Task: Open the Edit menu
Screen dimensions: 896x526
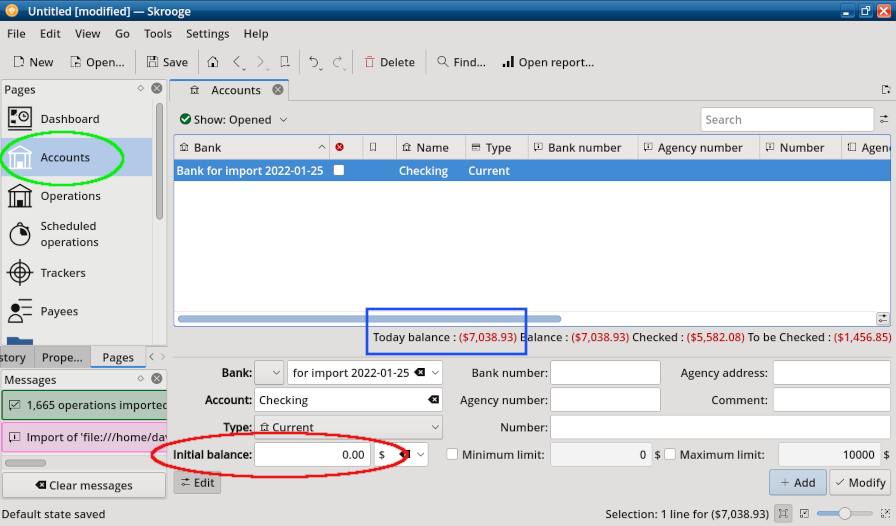Action: pyautogui.click(x=50, y=34)
